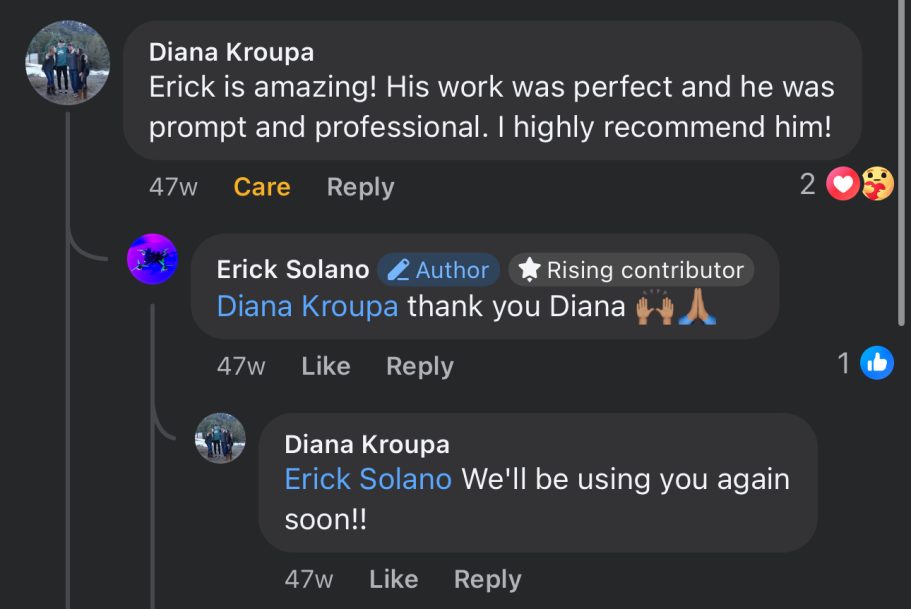Click the Author pencil badge
The image size is (911, 609).
(438, 270)
